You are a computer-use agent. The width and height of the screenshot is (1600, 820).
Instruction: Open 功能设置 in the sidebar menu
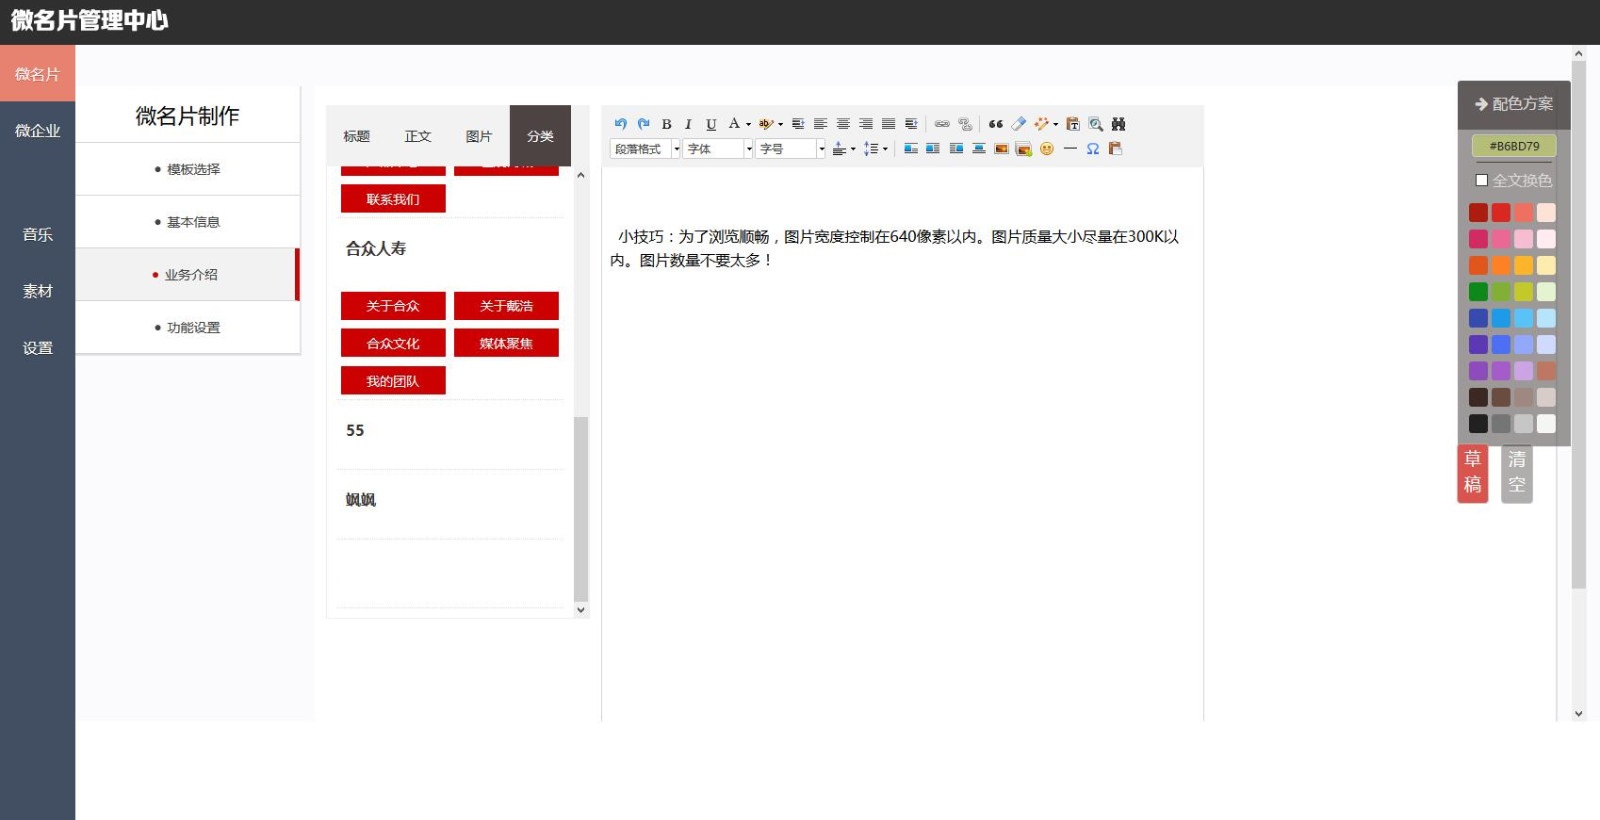(x=193, y=328)
